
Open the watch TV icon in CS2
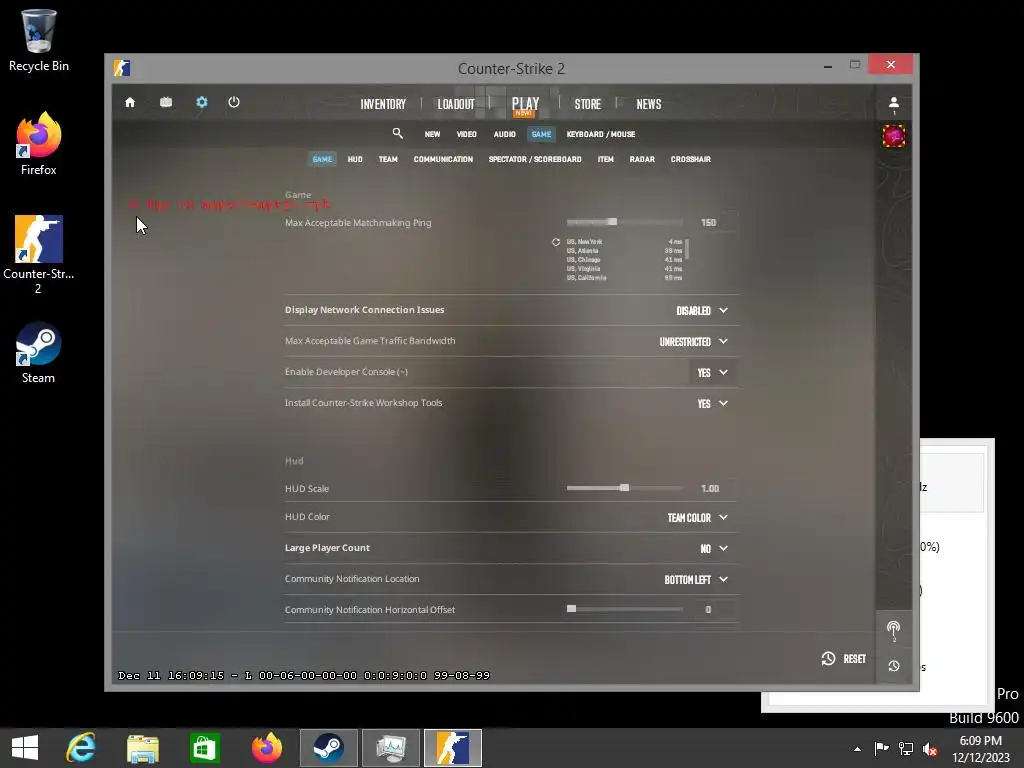[x=166, y=103]
